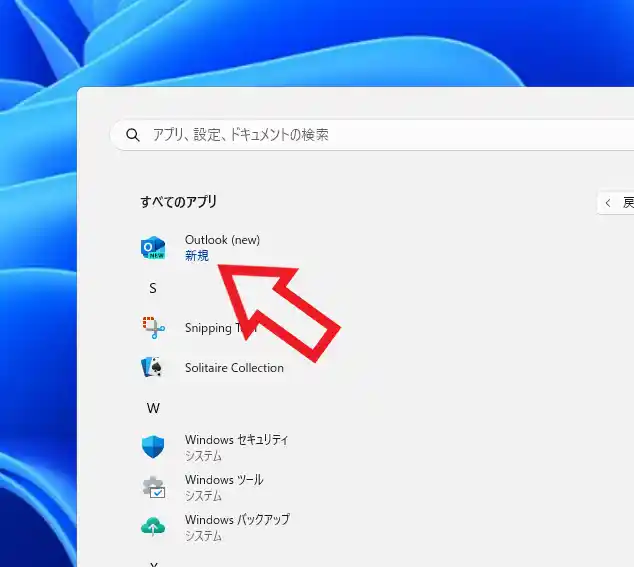Screen dimensions: 634x567
Task: Click the Snipping Tool scissors icon
Action: coord(154,328)
